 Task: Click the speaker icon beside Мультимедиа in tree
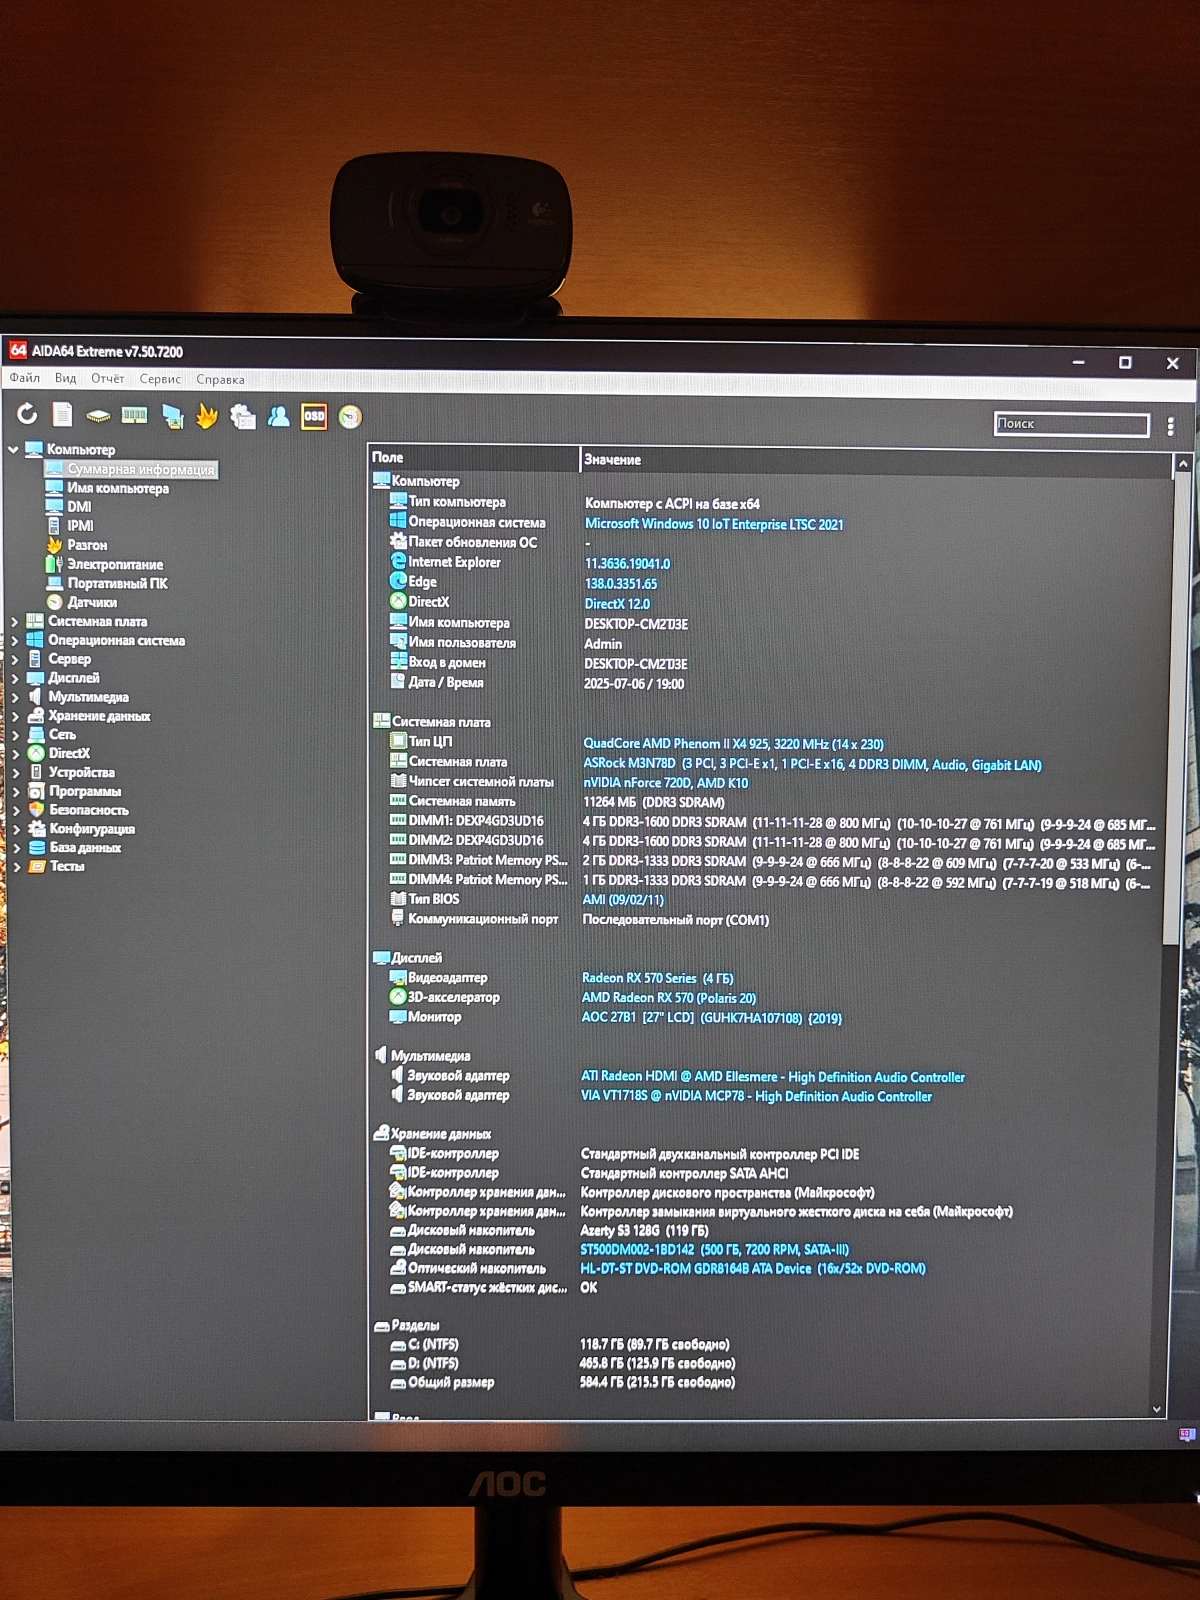click(x=36, y=696)
